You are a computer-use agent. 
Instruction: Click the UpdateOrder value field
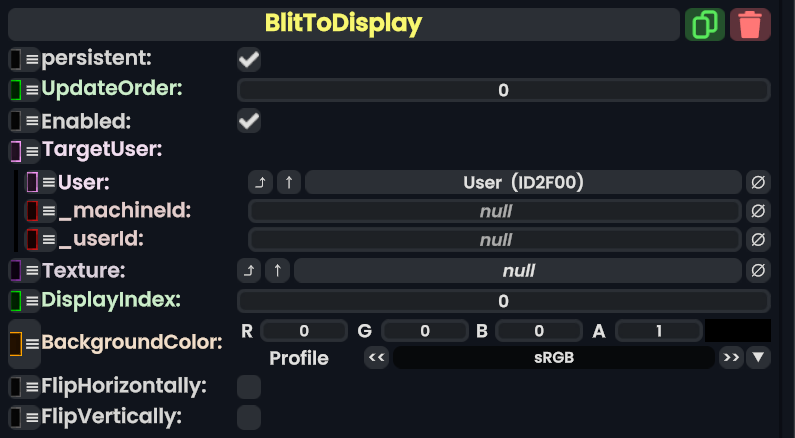(x=503, y=90)
